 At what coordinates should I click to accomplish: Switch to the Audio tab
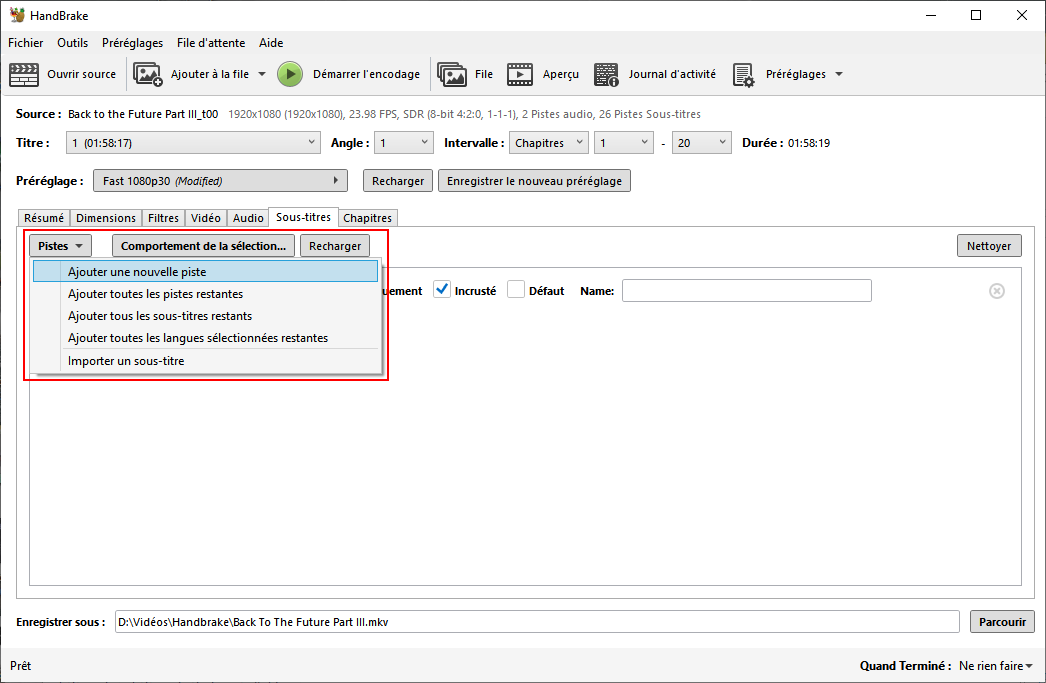tap(248, 218)
